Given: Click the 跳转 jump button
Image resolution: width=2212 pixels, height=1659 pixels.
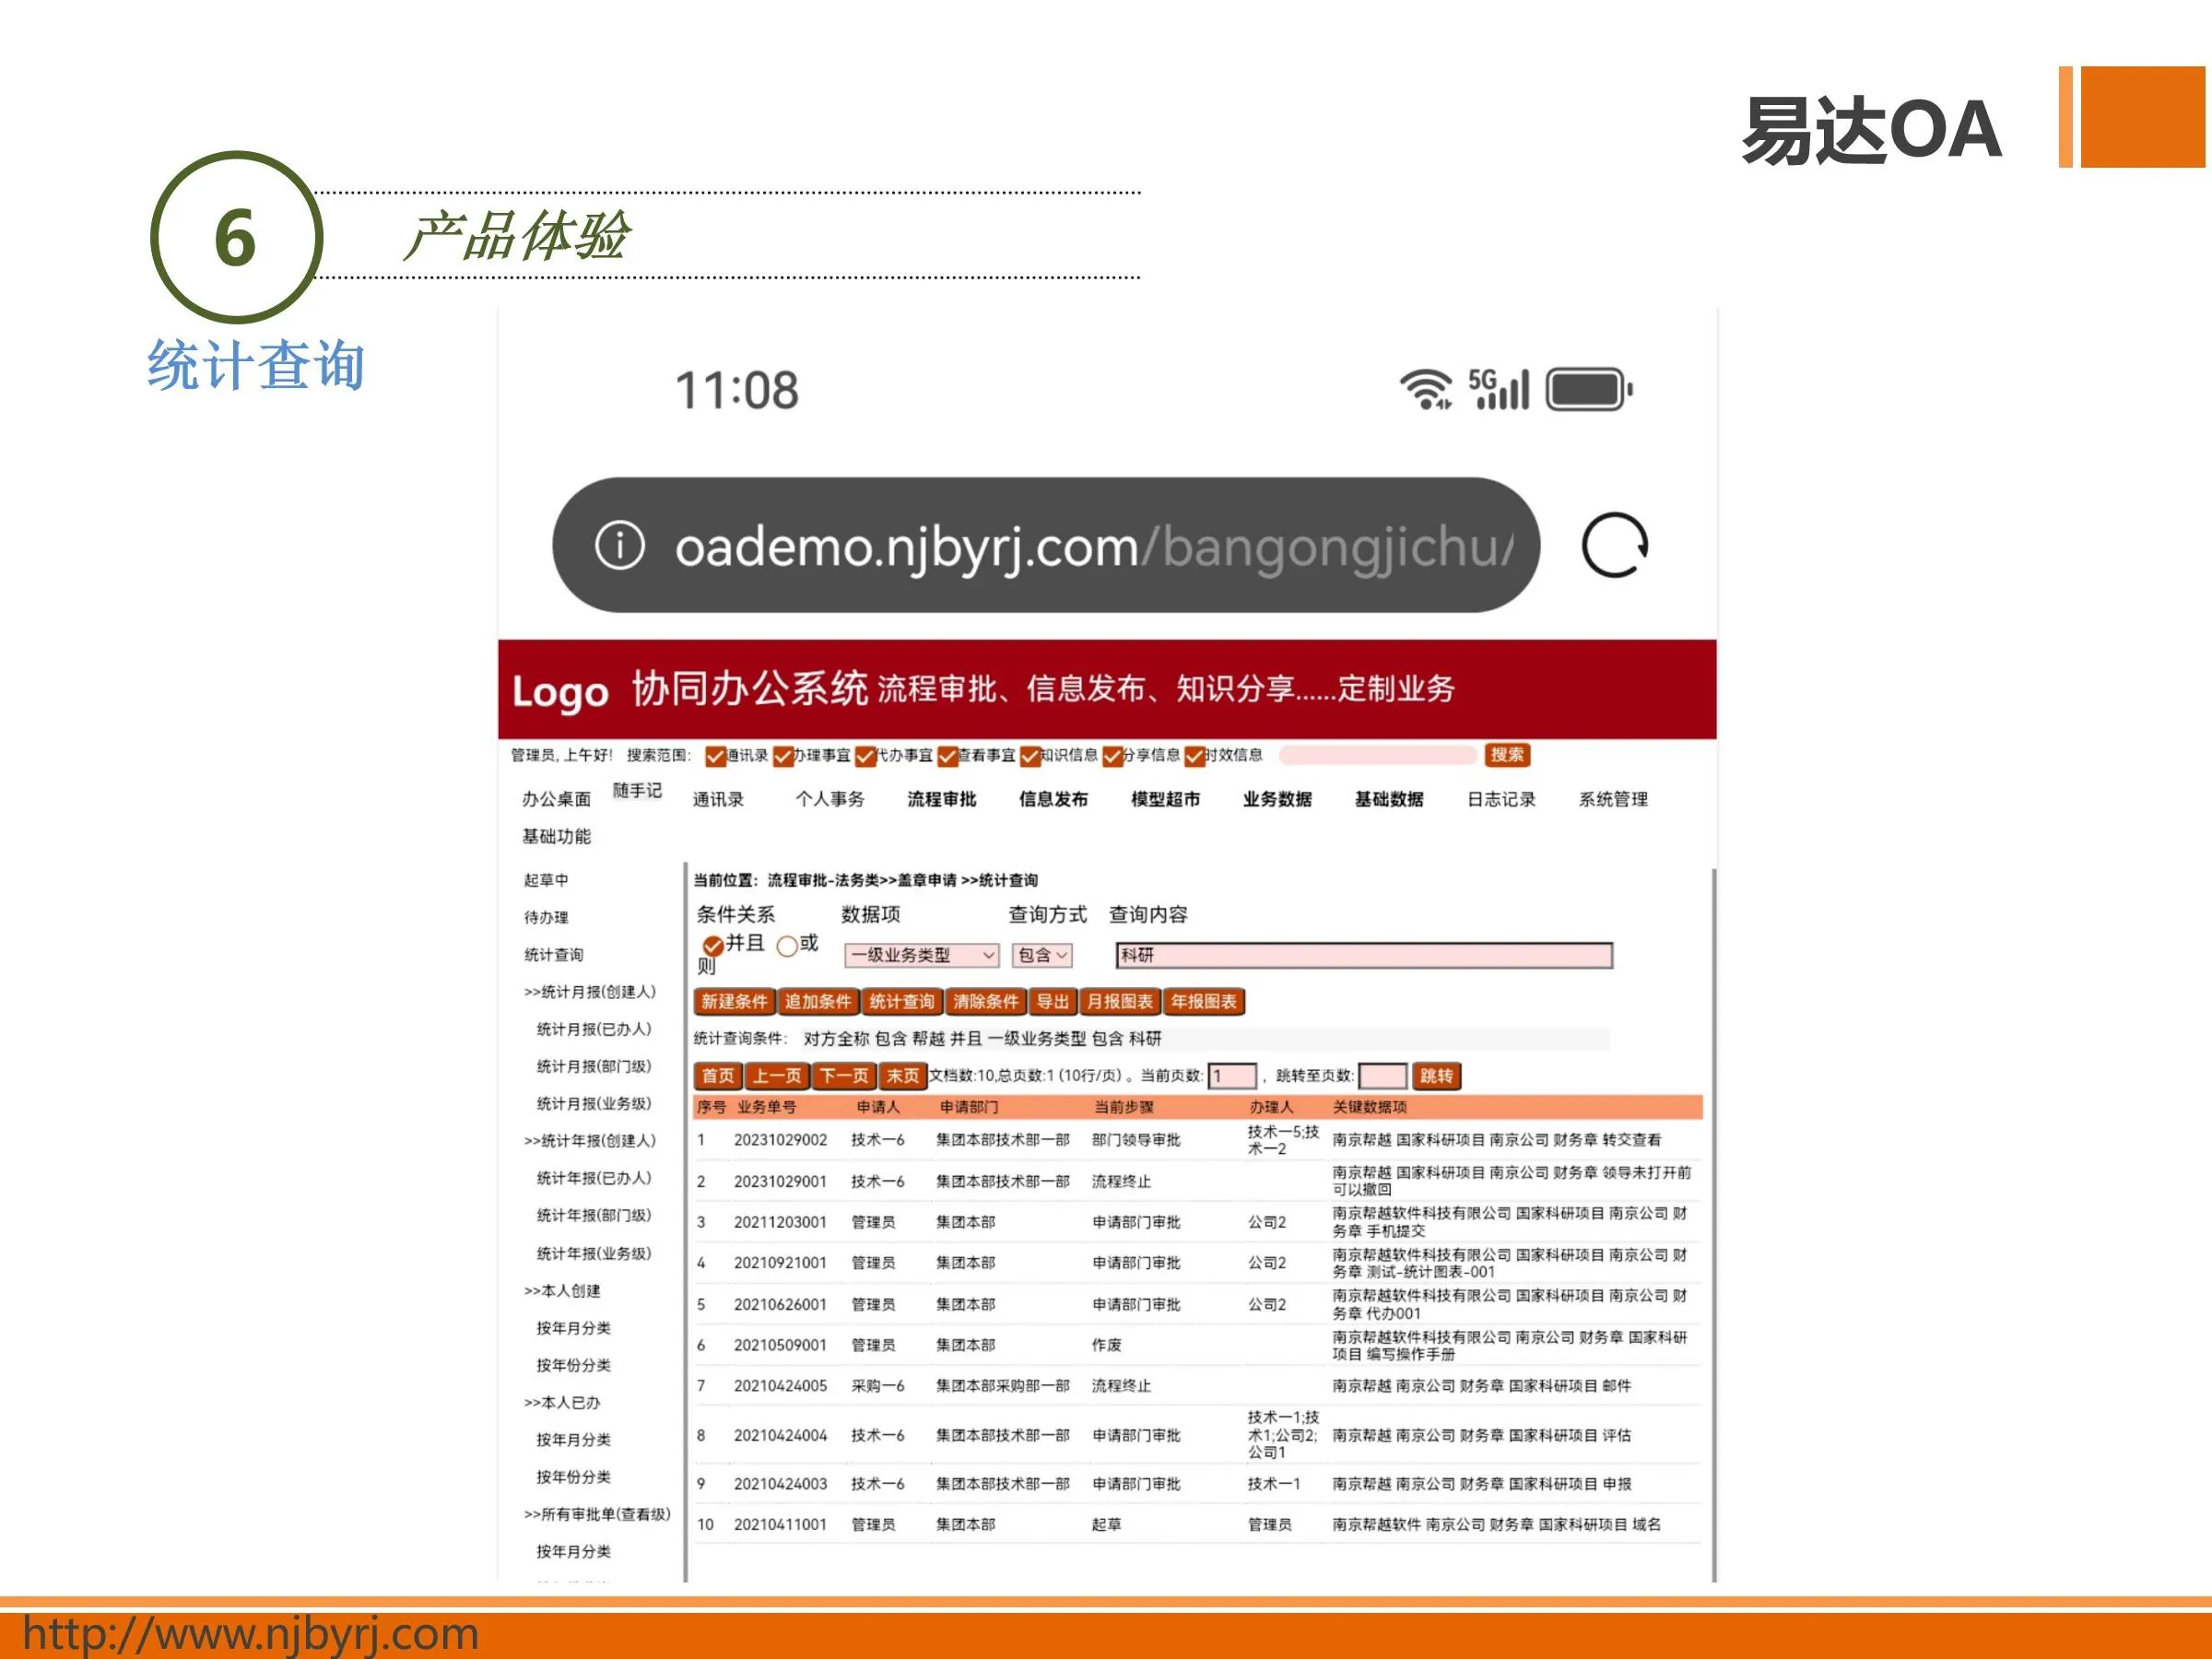Looking at the screenshot, I should 1436,1076.
